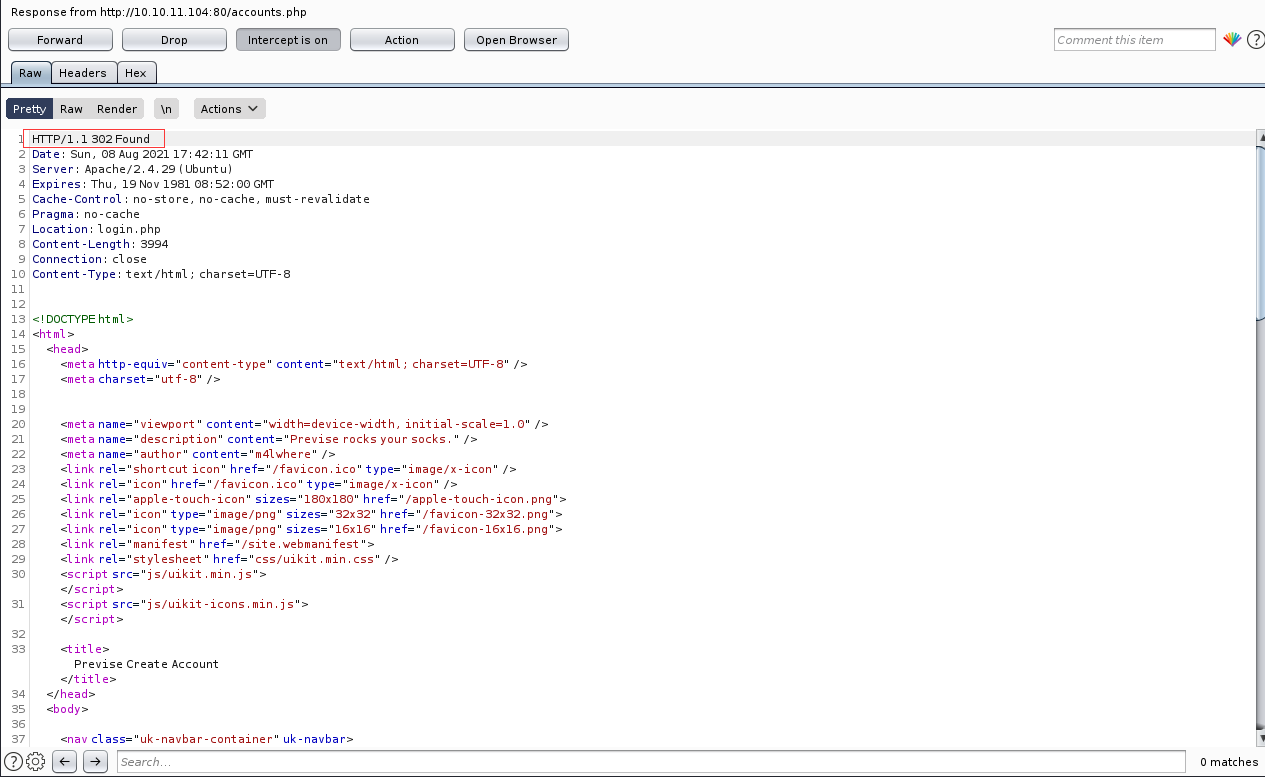Image resolution: width=1265 pixels, height=777 pixels.
Task: Select the Pretty view mode
Action: coord(29,109)
